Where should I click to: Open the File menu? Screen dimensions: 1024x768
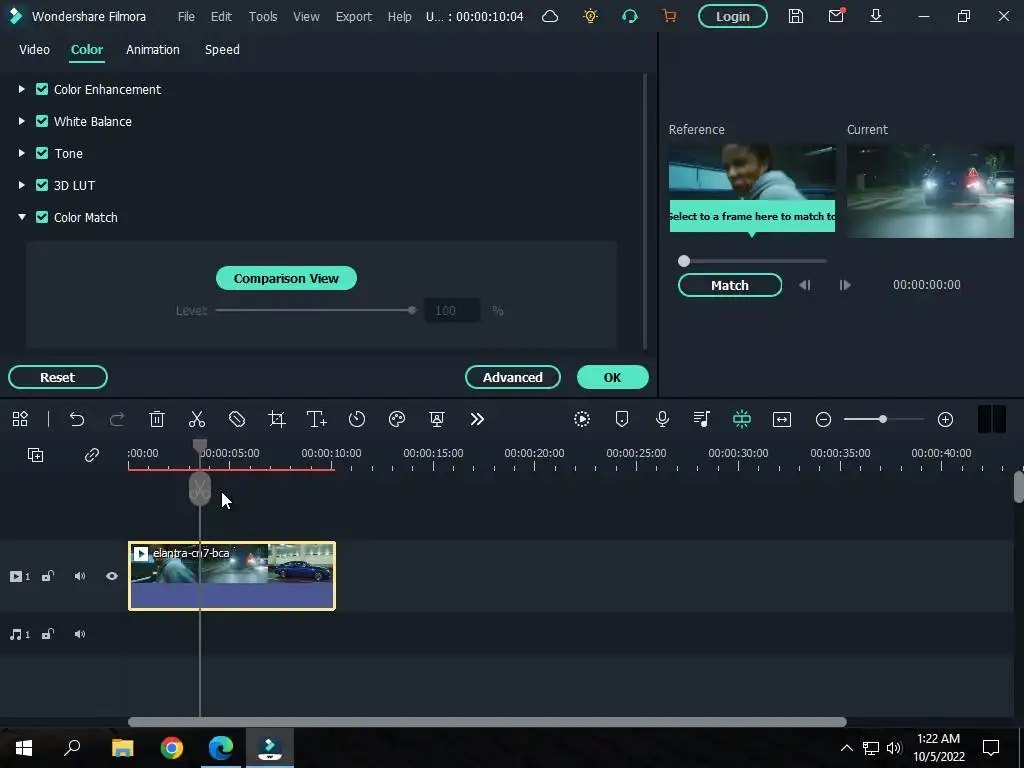pos(186,16)
